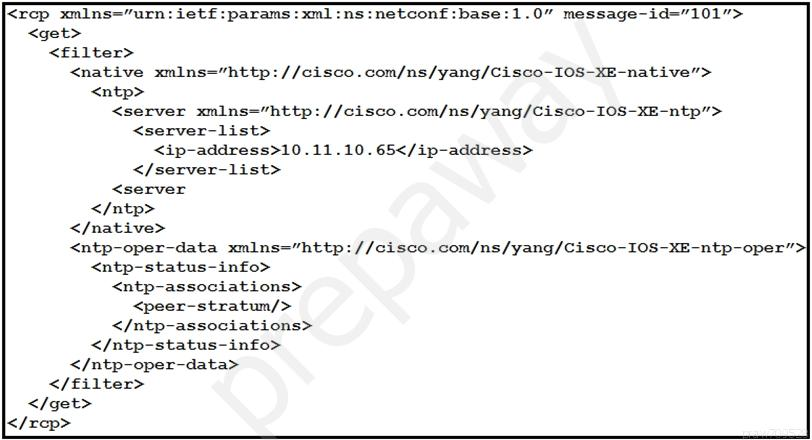Click the closing ntp-associations tag
The image size is (812, 440).
[x=212, y=326]
